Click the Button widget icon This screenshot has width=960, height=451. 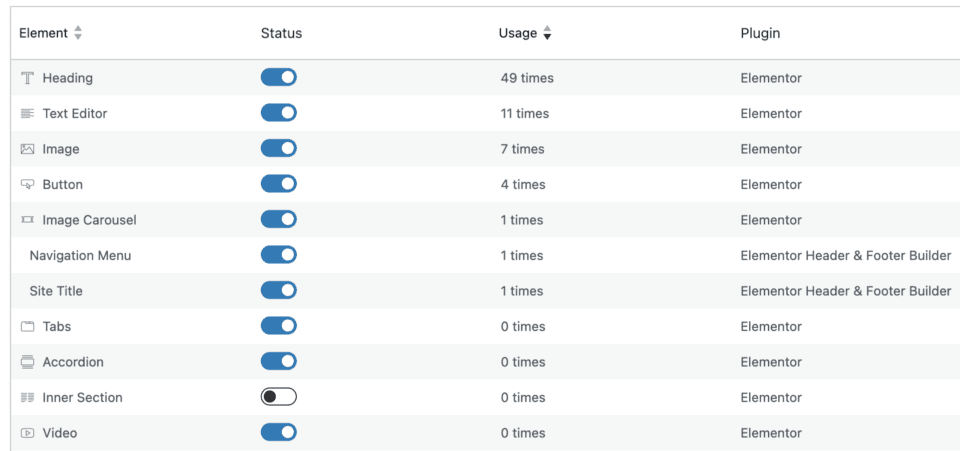[x=27, y=184]
